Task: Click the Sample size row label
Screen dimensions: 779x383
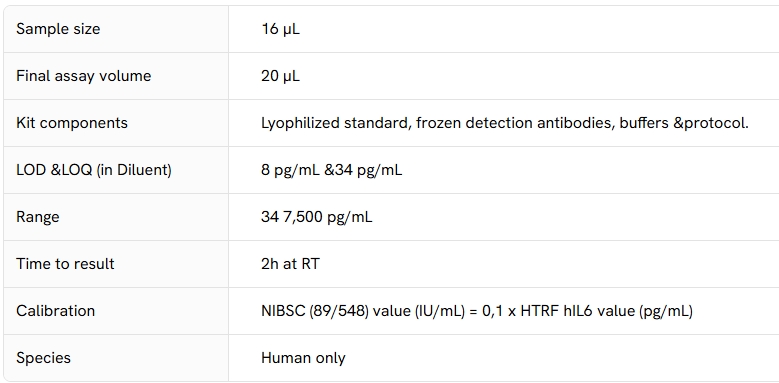Action: tap(58, 29)
